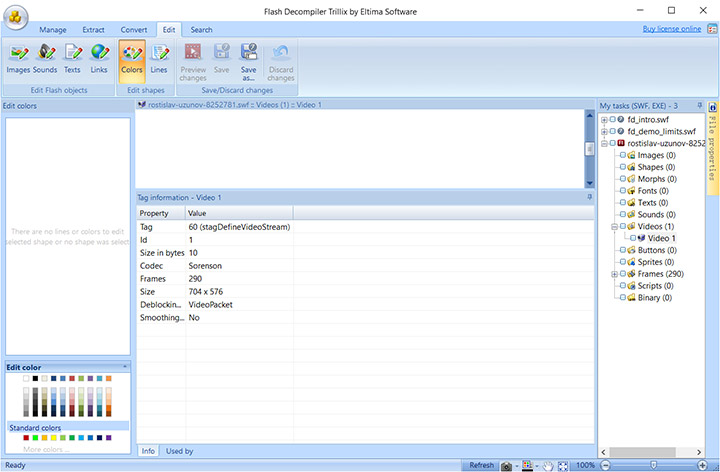
Task: Open the Lines shape editing tool
Action: tap(159, 57)
